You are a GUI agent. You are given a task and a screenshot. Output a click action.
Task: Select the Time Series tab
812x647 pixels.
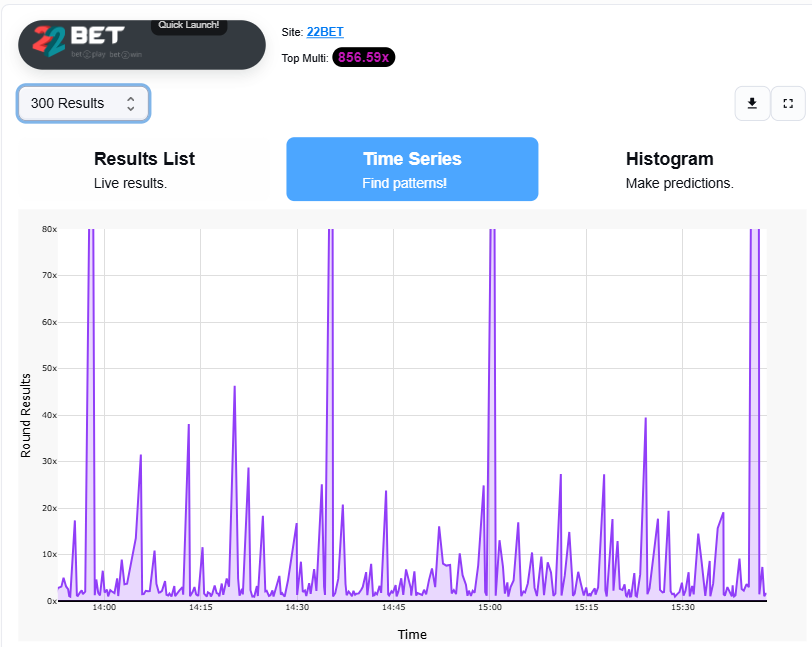[x=412, y=169]
